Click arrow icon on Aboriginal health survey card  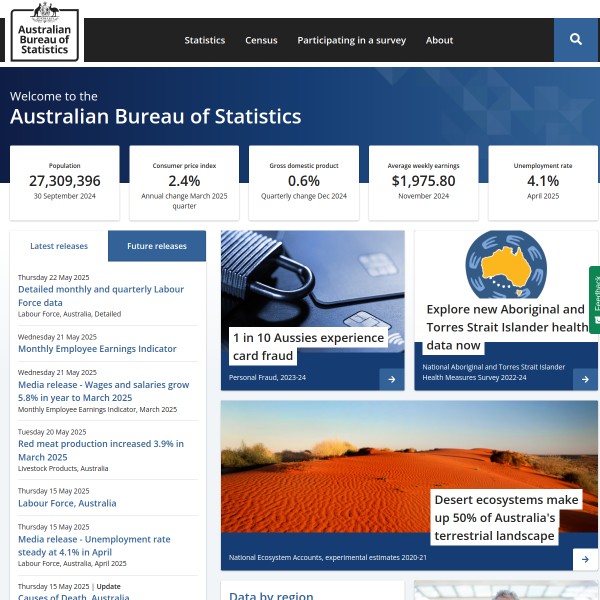click(585, 379)
